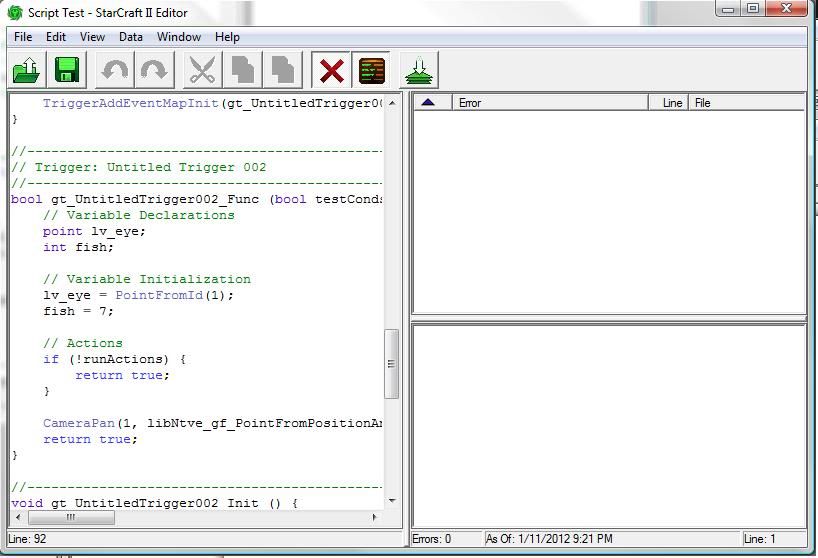
Task: Click the red X toolbar icon
Action: [331, 71]
